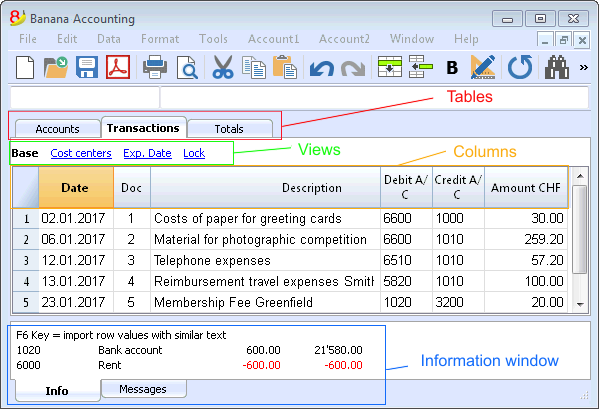Open the File menu
Image resolution: width=599 pixels, height=409 pixels.
[28, 39]
